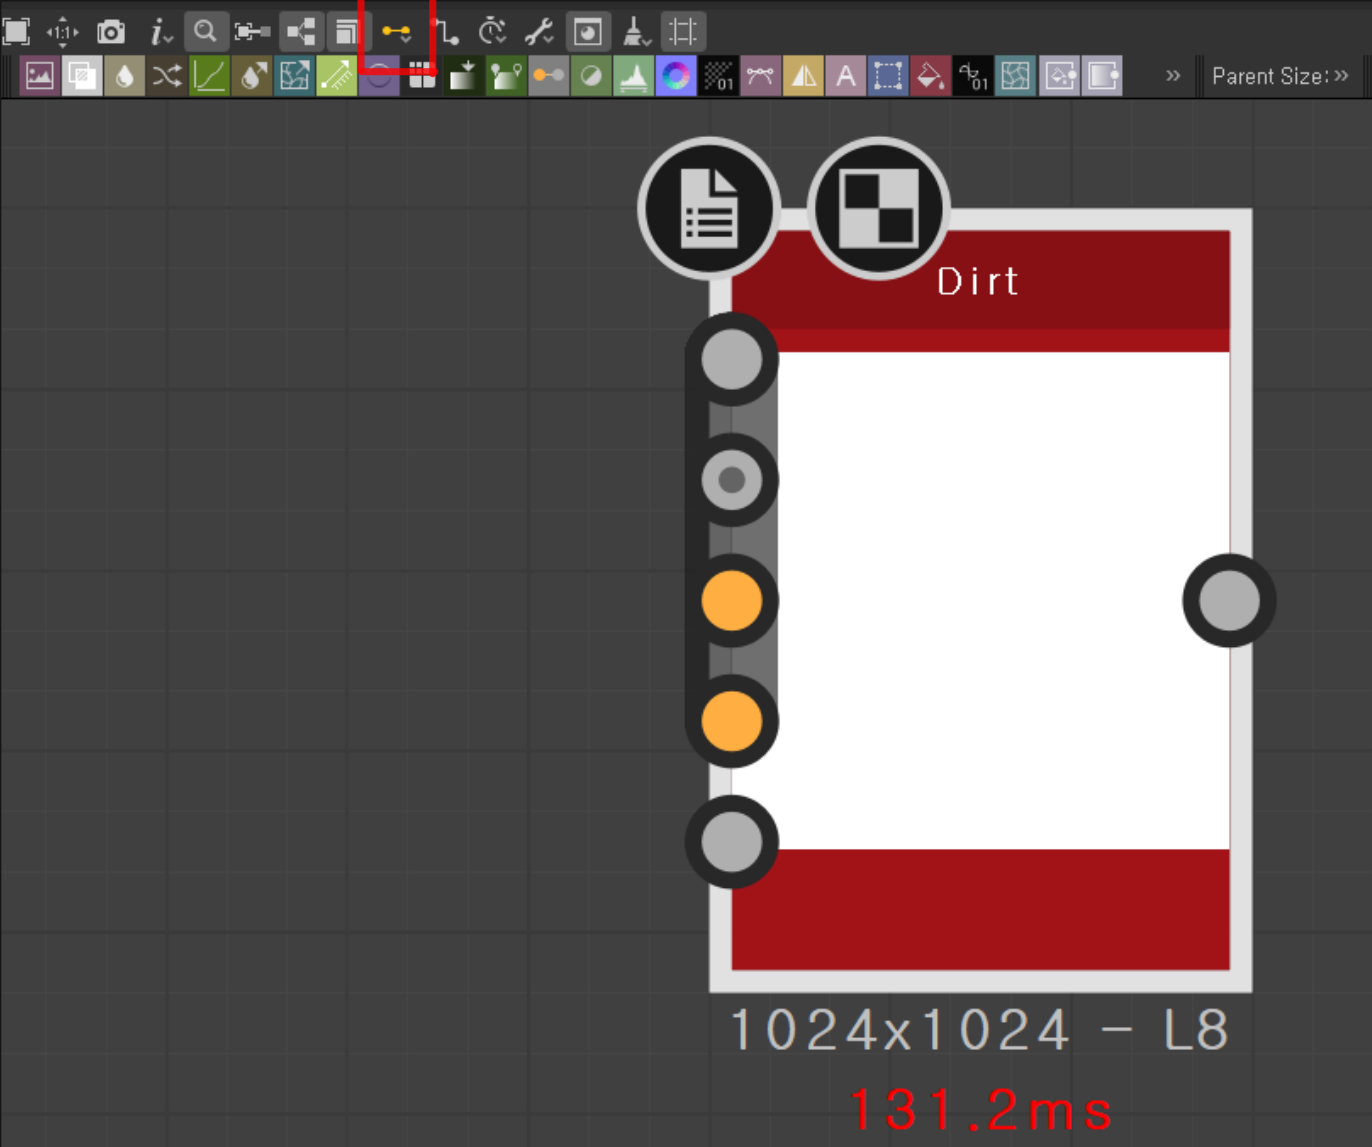
Task: Add an FX-Map node with grid icon
Action: 421,76
